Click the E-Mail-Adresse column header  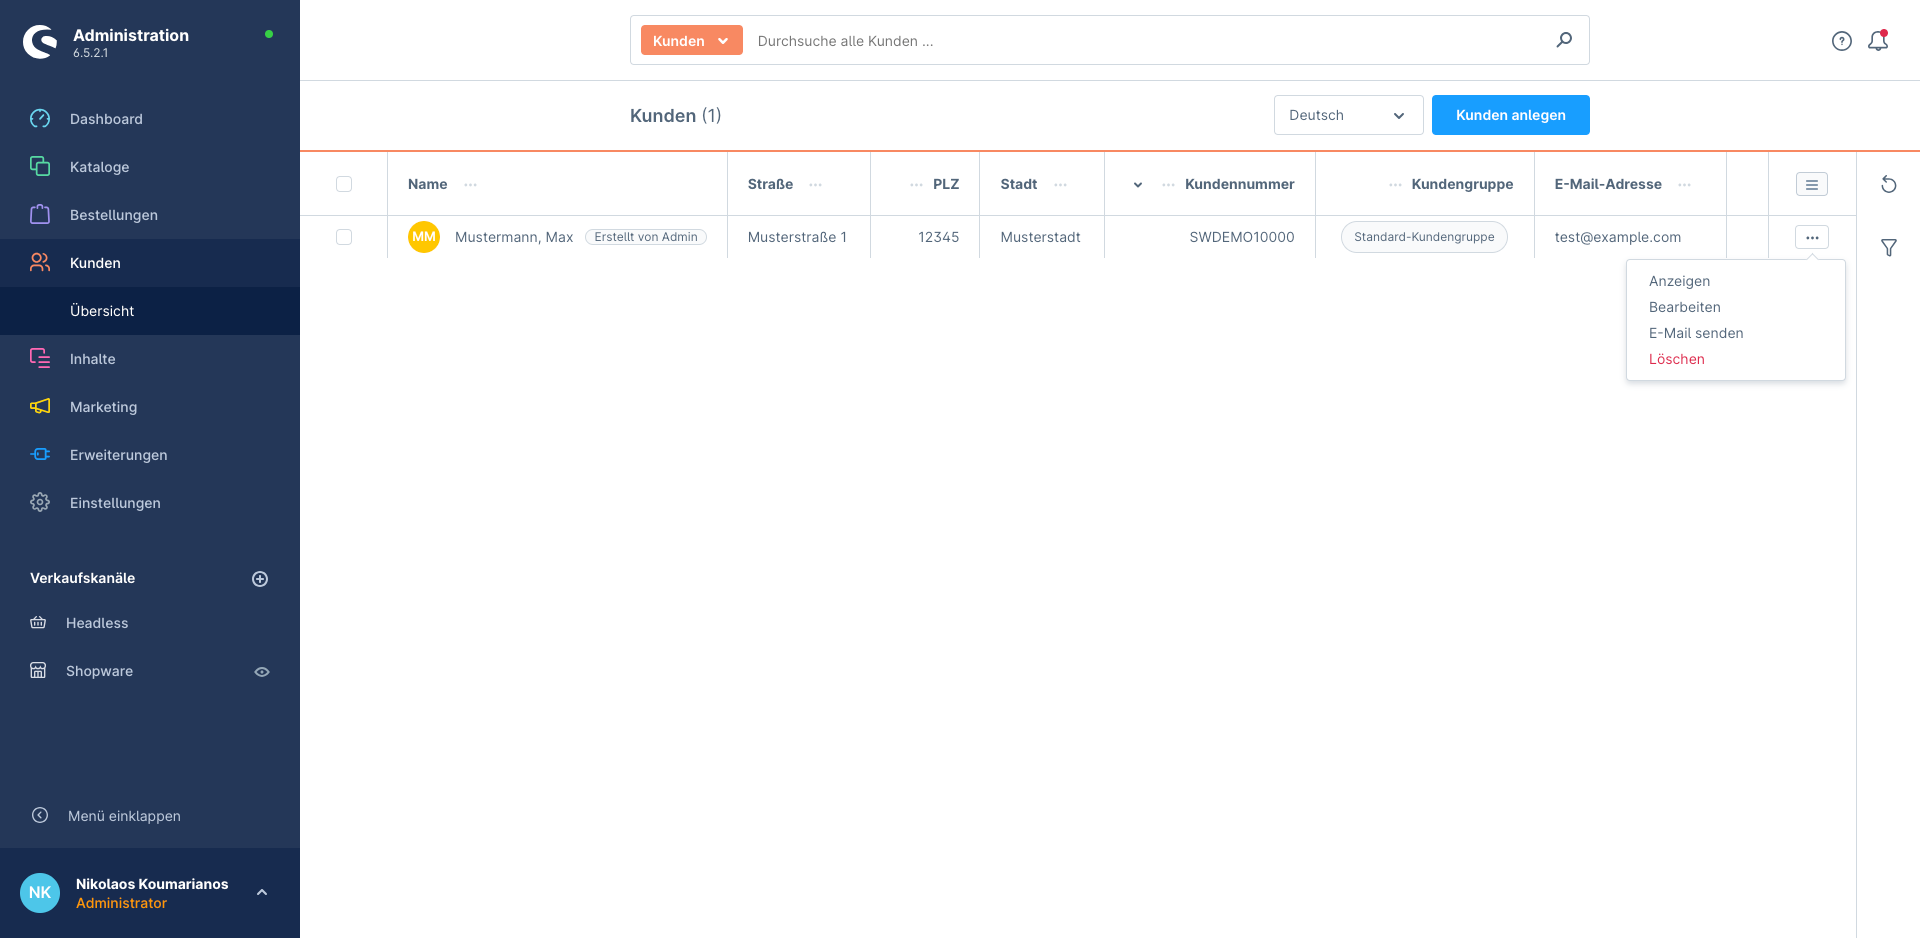(1608, 184)
